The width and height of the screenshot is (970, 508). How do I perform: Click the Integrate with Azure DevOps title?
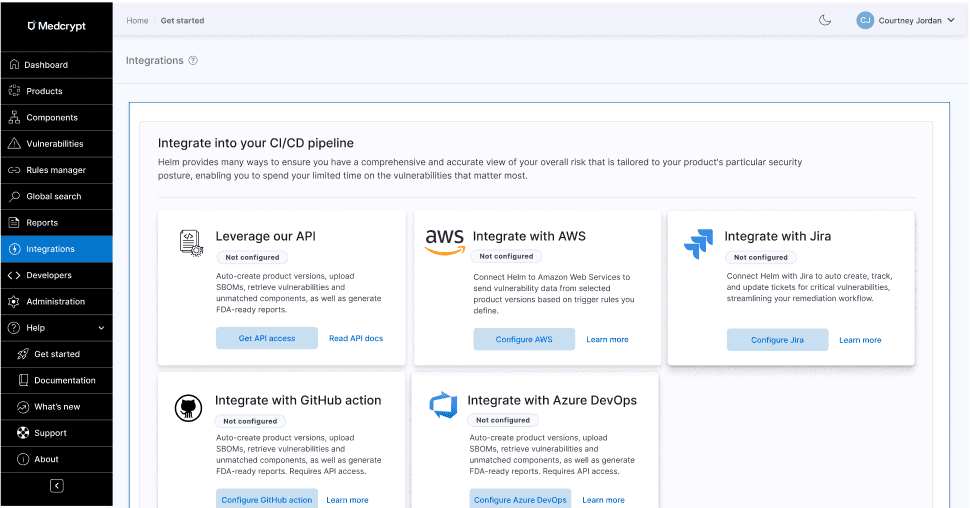point(552,400)
